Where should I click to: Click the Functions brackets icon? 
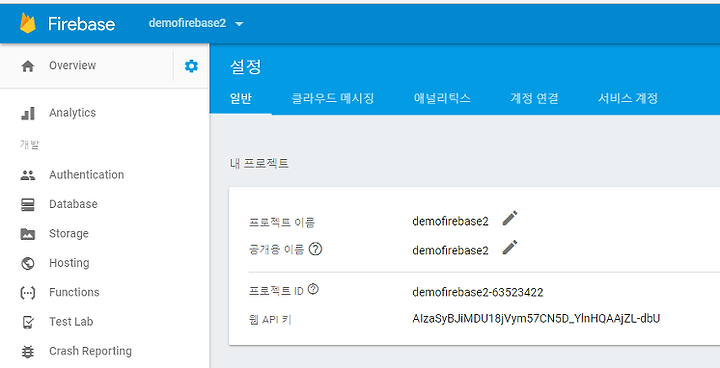coord(28,293)
